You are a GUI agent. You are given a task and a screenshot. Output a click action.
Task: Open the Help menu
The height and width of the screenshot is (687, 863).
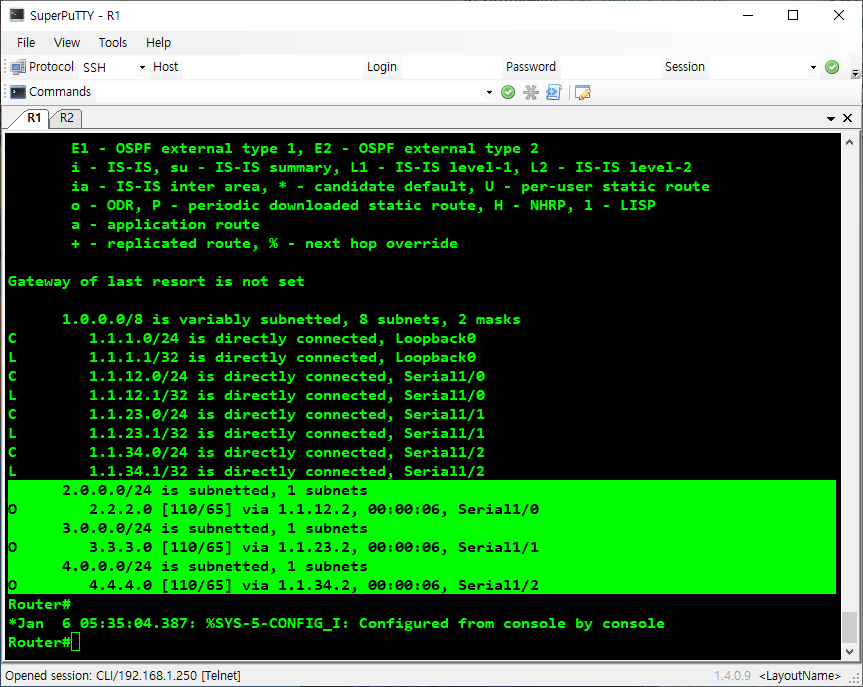(x=158, y=42)
